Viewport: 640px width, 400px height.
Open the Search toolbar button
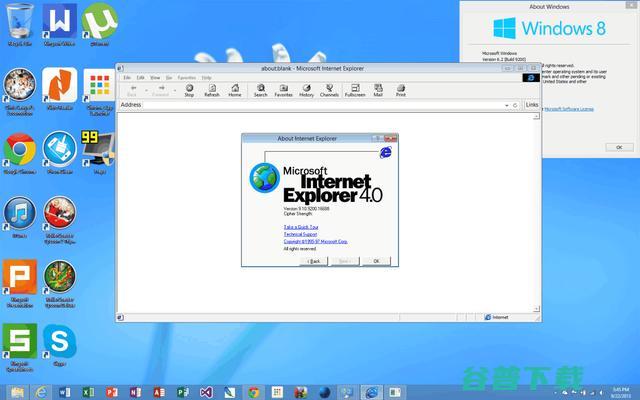(260, 89)
